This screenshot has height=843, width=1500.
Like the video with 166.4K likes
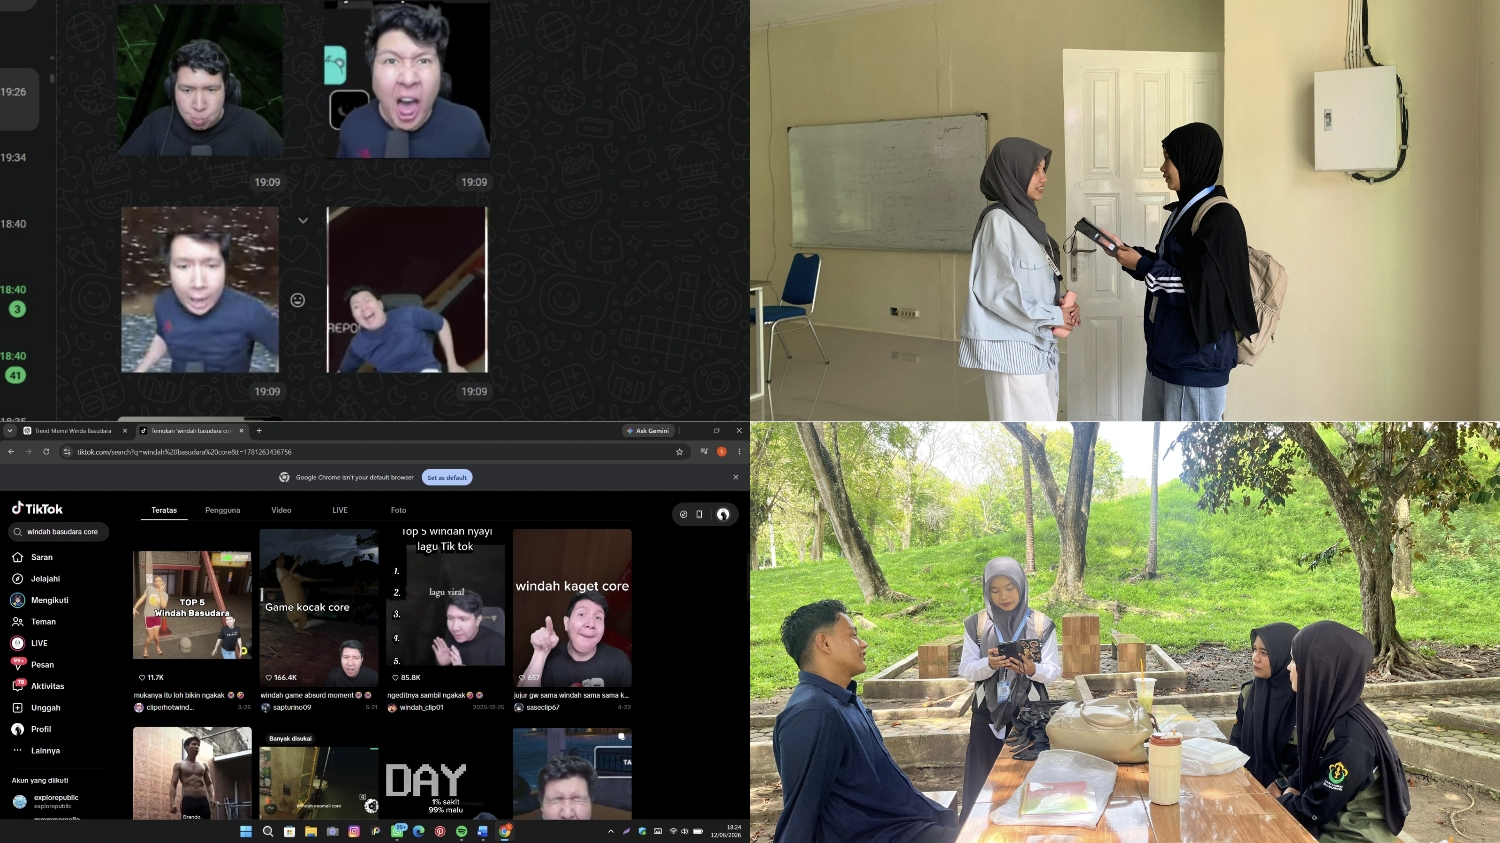click(x=268, y=678)
